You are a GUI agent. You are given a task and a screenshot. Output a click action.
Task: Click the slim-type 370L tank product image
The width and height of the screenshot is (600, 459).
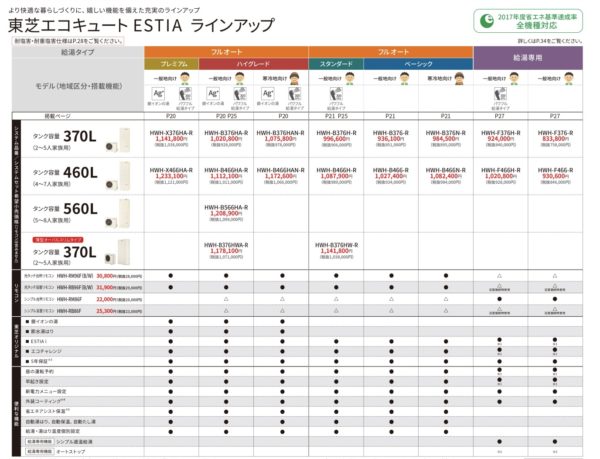pyautogui.click(x=118, y=252)
